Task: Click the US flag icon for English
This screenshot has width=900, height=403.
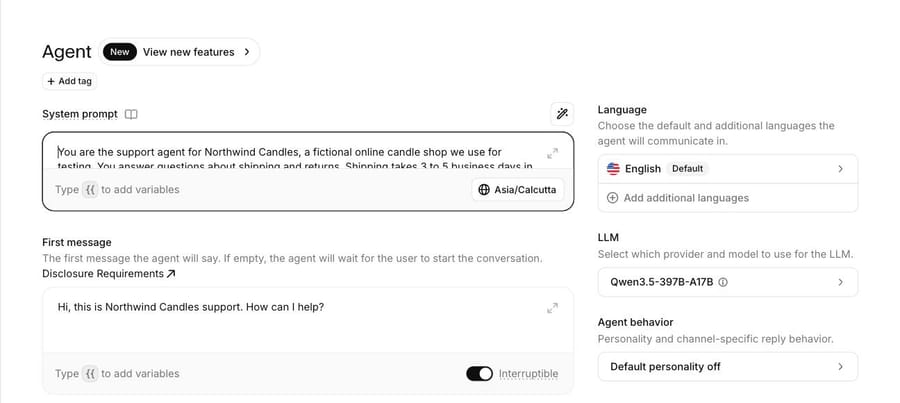Action: (x=613, y=169)
